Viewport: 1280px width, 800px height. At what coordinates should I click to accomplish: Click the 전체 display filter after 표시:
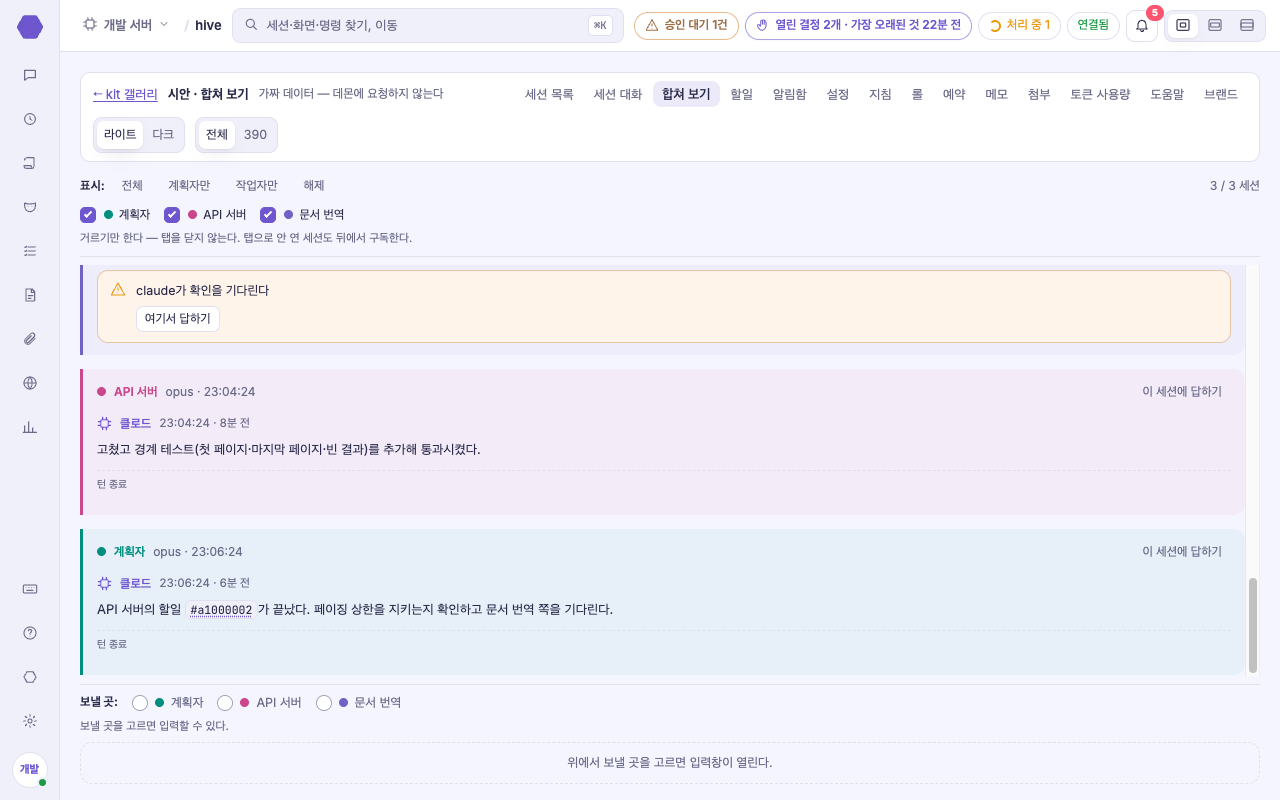coord(132,186)
